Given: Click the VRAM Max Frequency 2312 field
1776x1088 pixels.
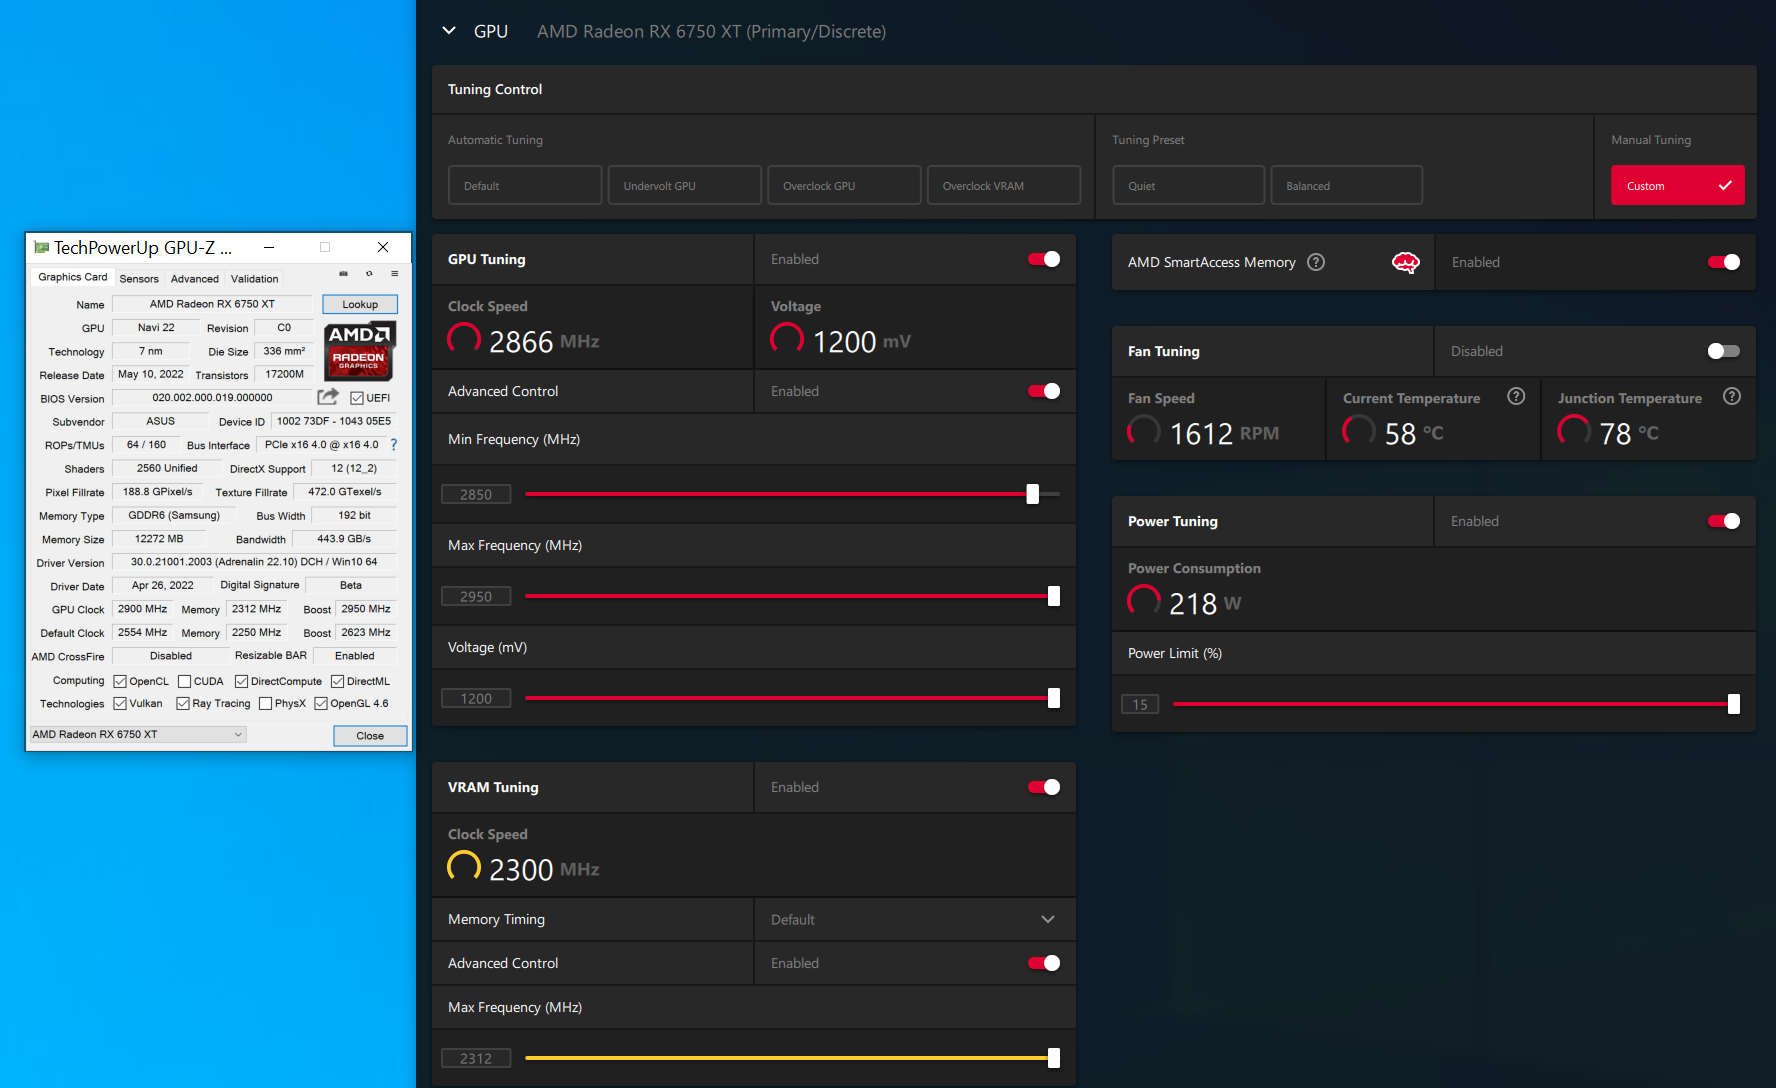Looking at the screenshot, I should [476, 1058].
